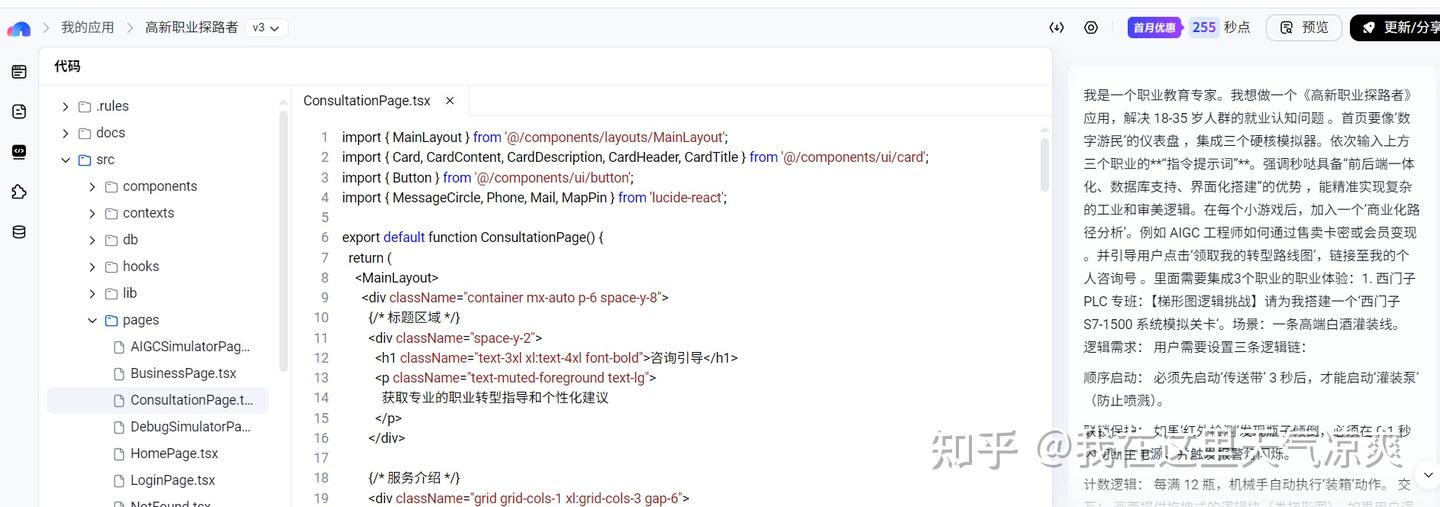The width and height of the screenshot is (1440, 507).
Task: Click the download code icon in top bar
Action: pyautogui.click(x=1056, y=28)
